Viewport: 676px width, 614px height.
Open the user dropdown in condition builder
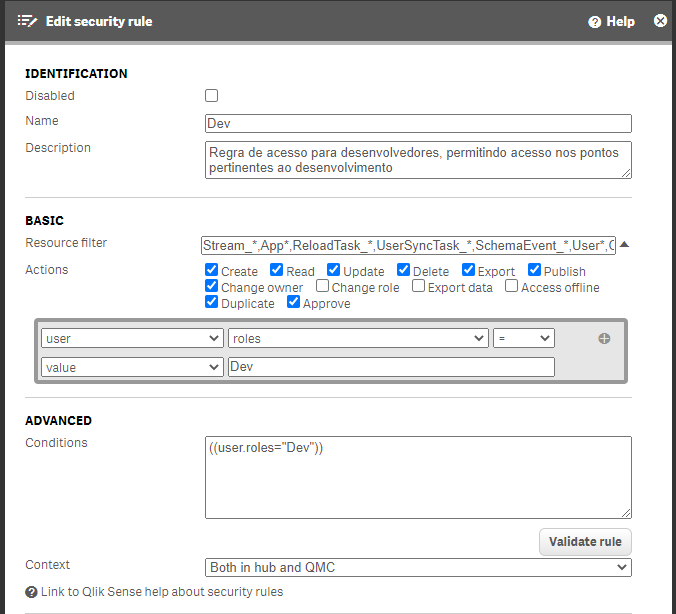pyautogui.click(x=132, y=339)
